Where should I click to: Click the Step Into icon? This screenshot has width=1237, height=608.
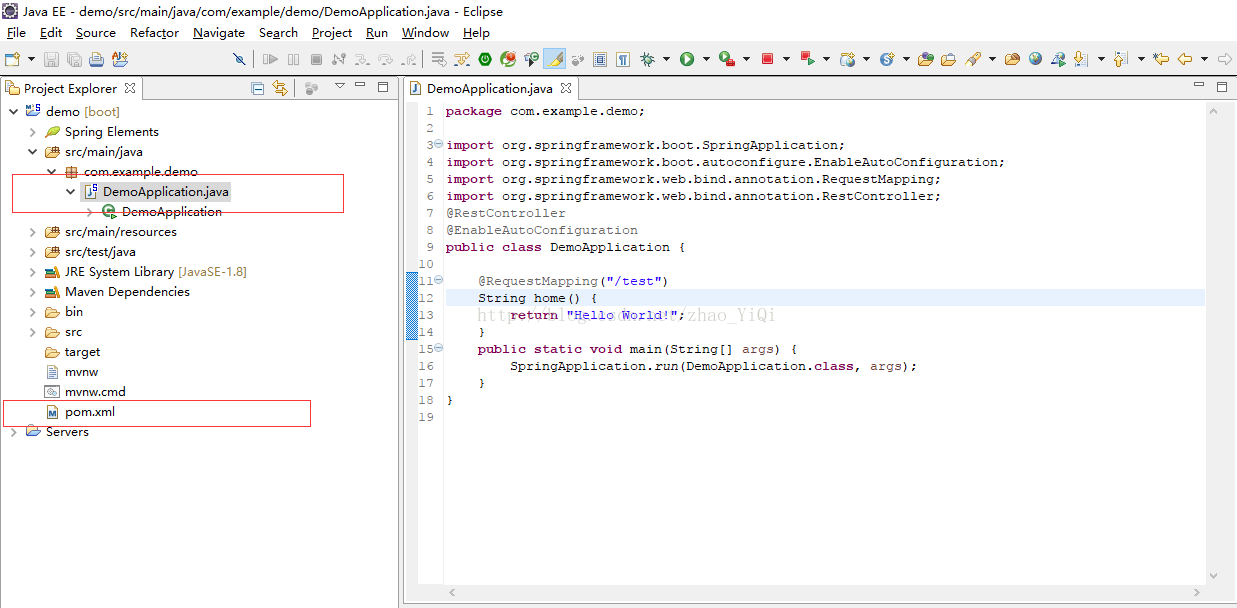(362, 59)
